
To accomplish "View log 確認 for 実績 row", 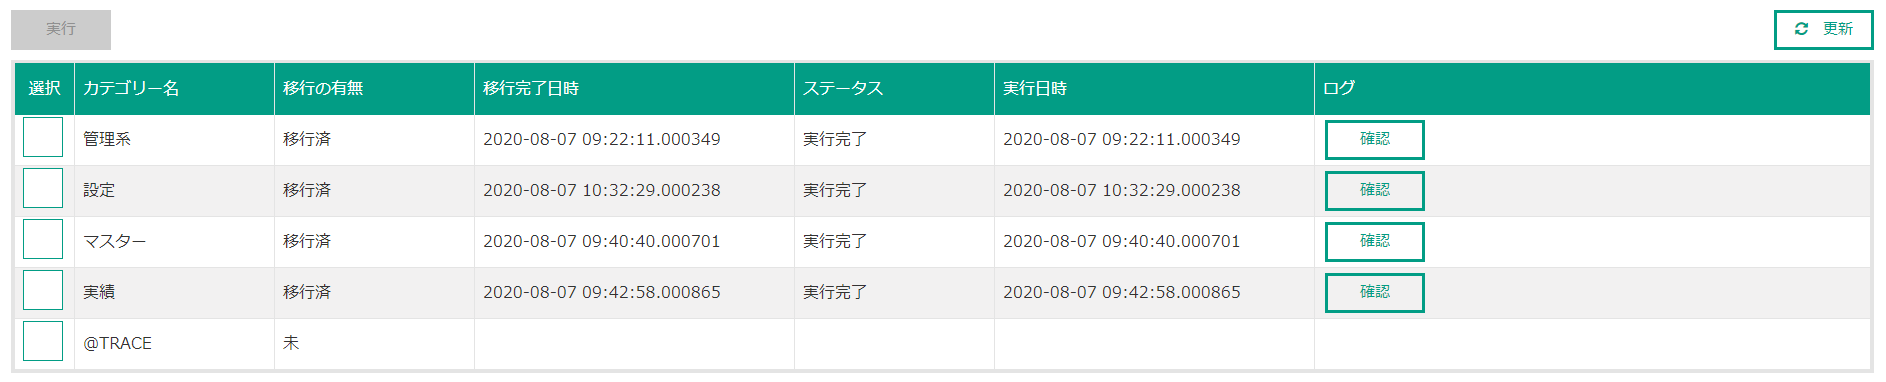I will point(1374,292).
